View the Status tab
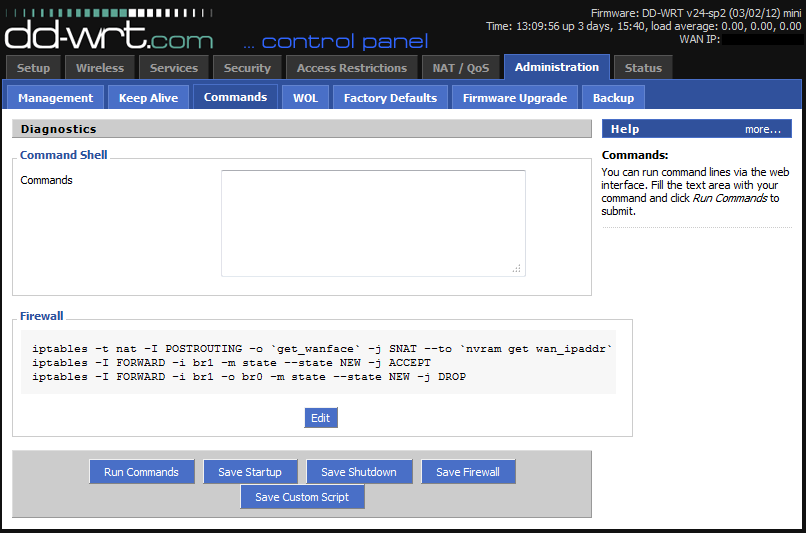The width and height of the screenshot is (806, 533). pyautogui.click(x=643, y=68)
